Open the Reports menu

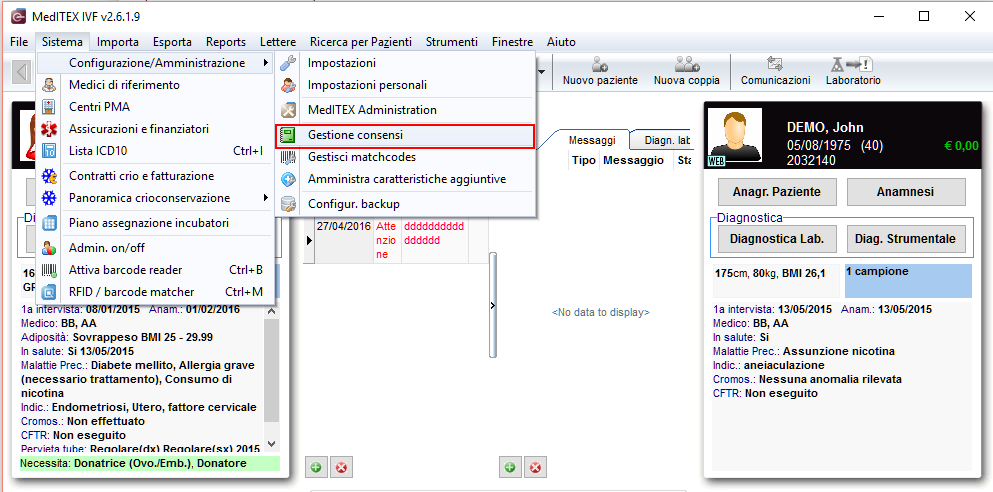coord(225,42)
